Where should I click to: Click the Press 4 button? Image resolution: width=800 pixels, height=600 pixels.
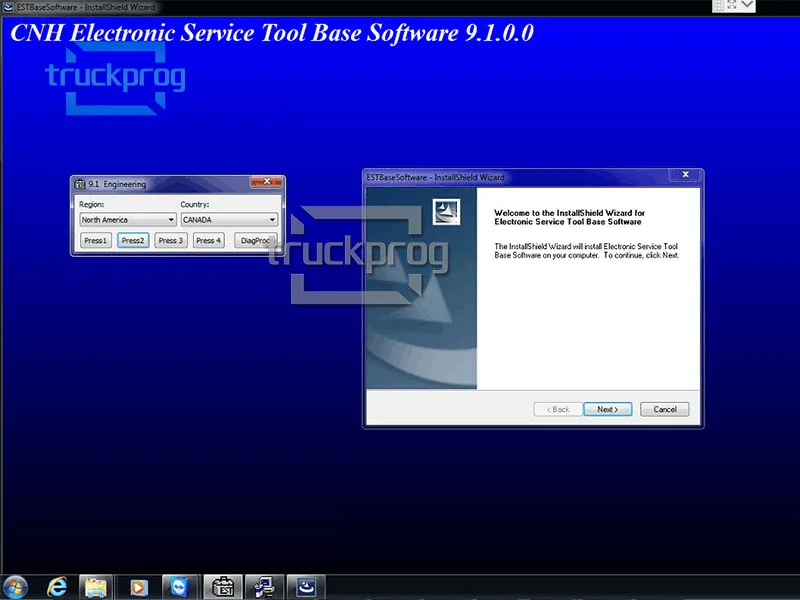point(209,240)
